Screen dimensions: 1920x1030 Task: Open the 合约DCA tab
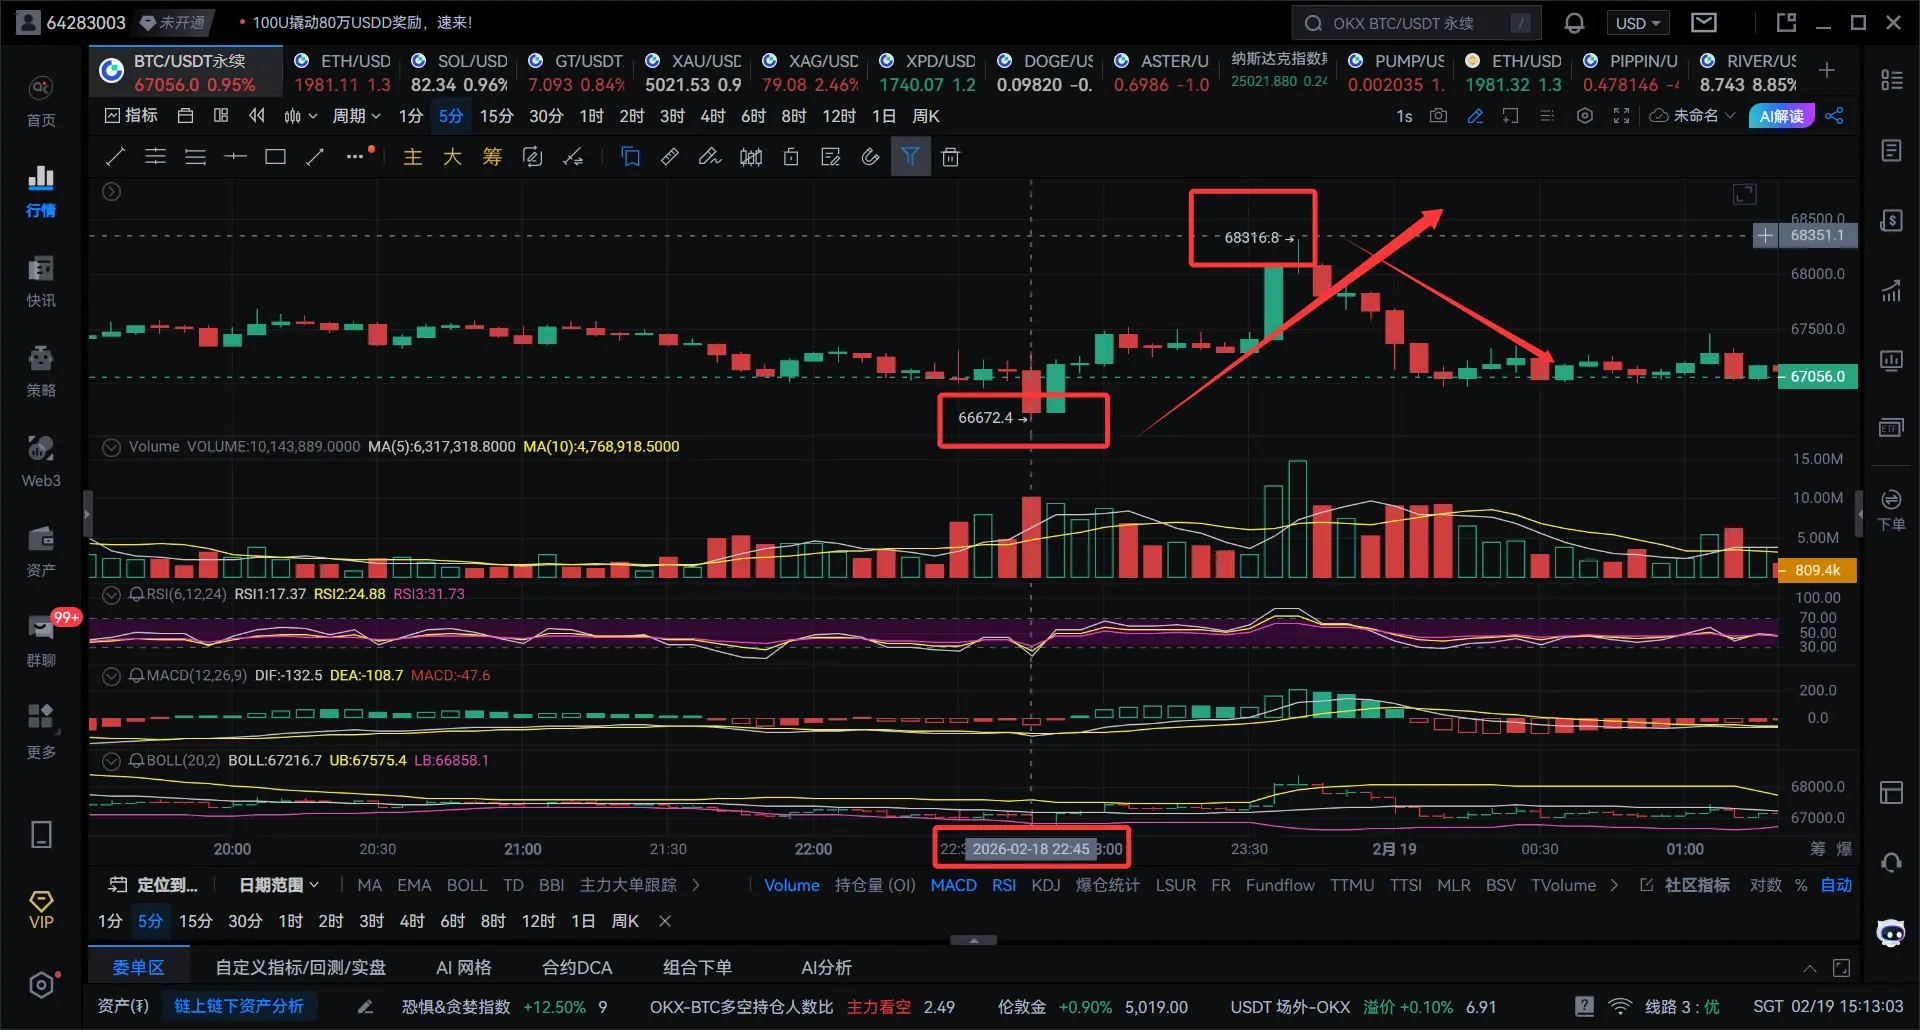click(577, 967)
